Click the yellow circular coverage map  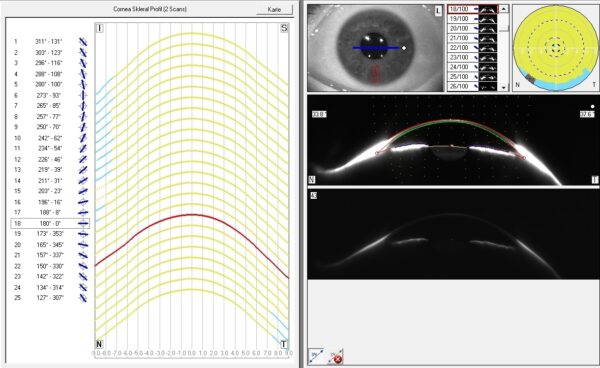(x=555, y=48)
